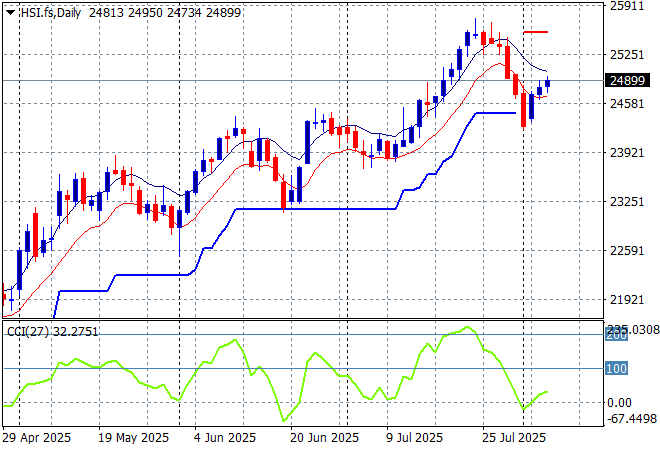Screen dimensions: 660x450
Task: Select the current price label 24899
Action: click(627, 80)
